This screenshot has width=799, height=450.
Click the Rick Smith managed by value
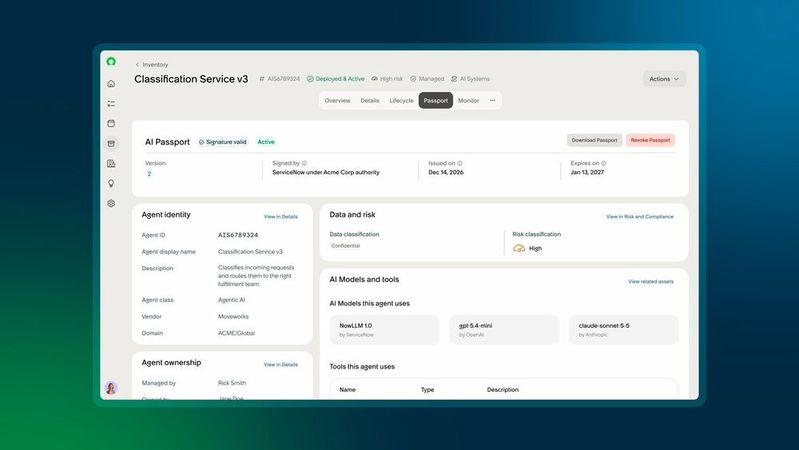pos(232,383)
